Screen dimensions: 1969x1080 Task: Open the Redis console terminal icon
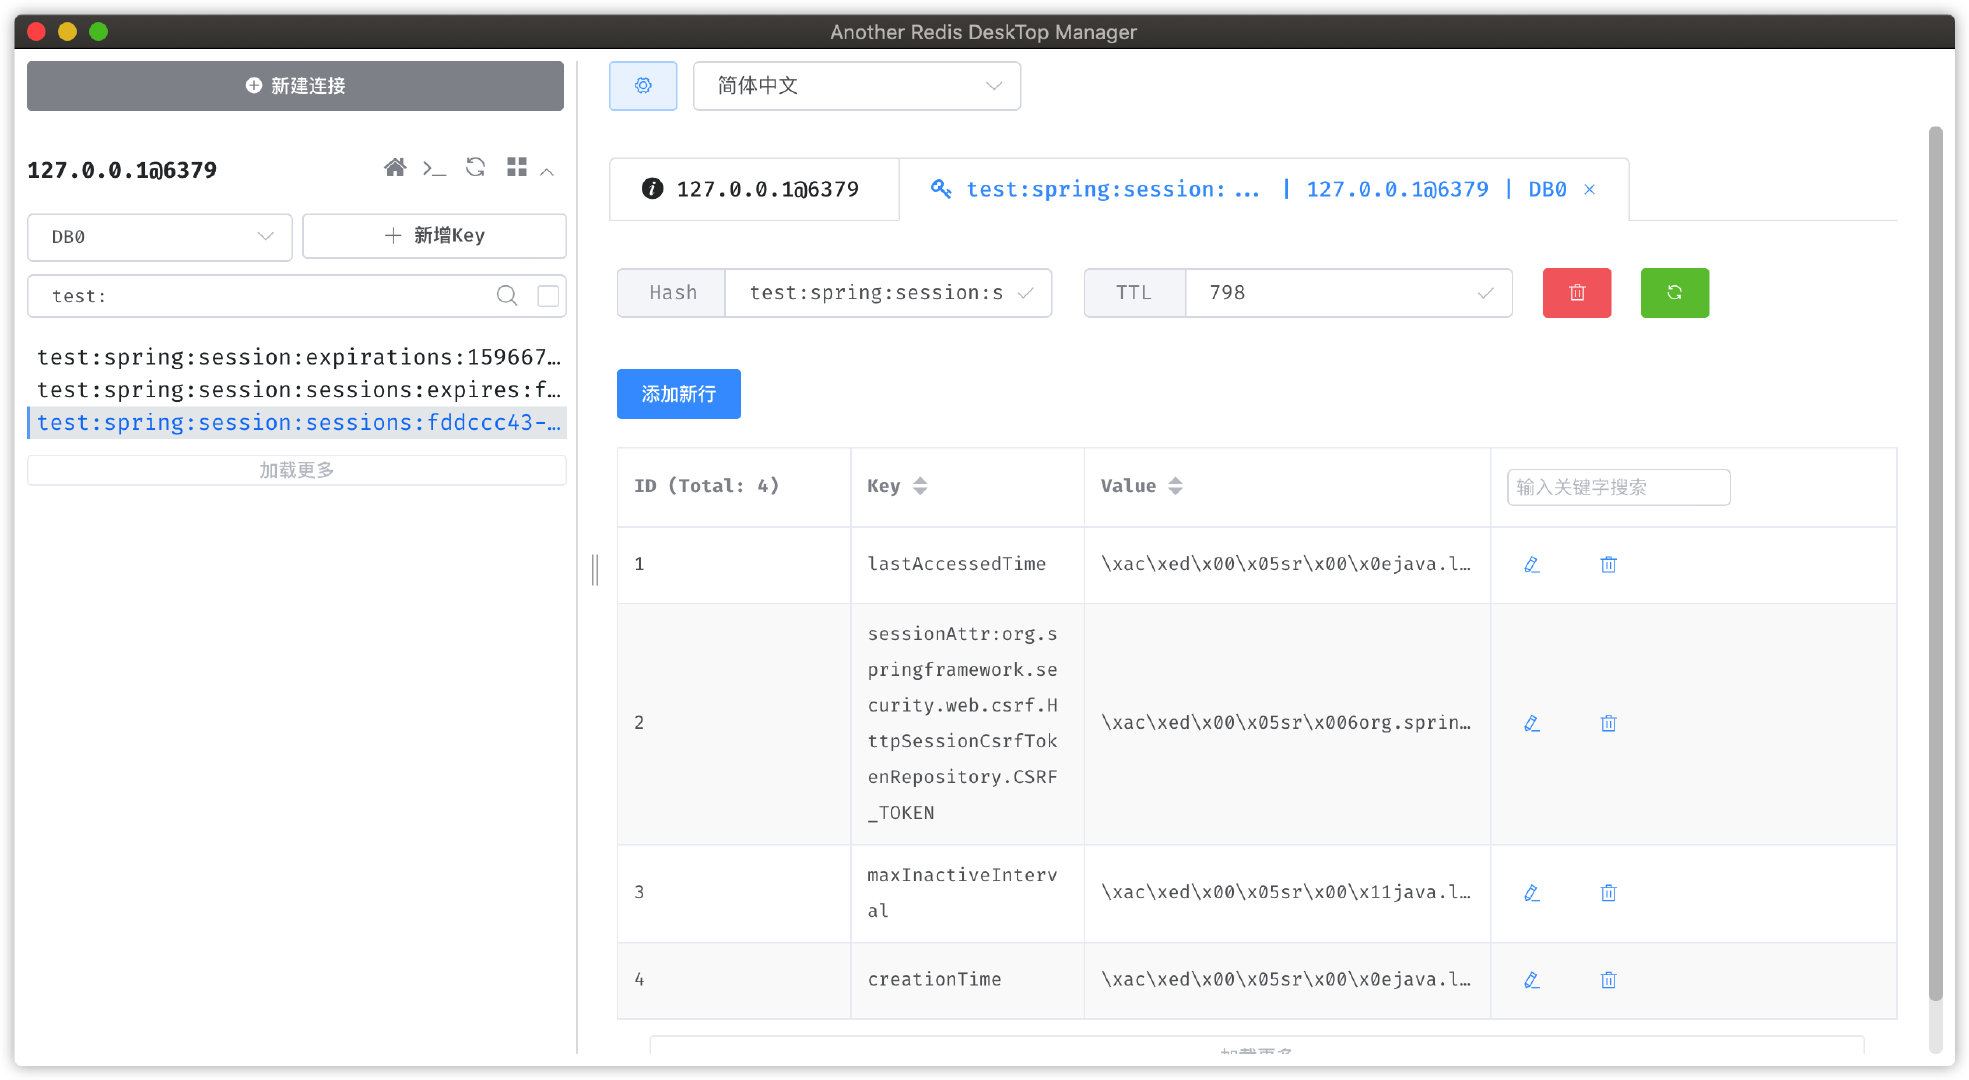(x=434, y=168)
